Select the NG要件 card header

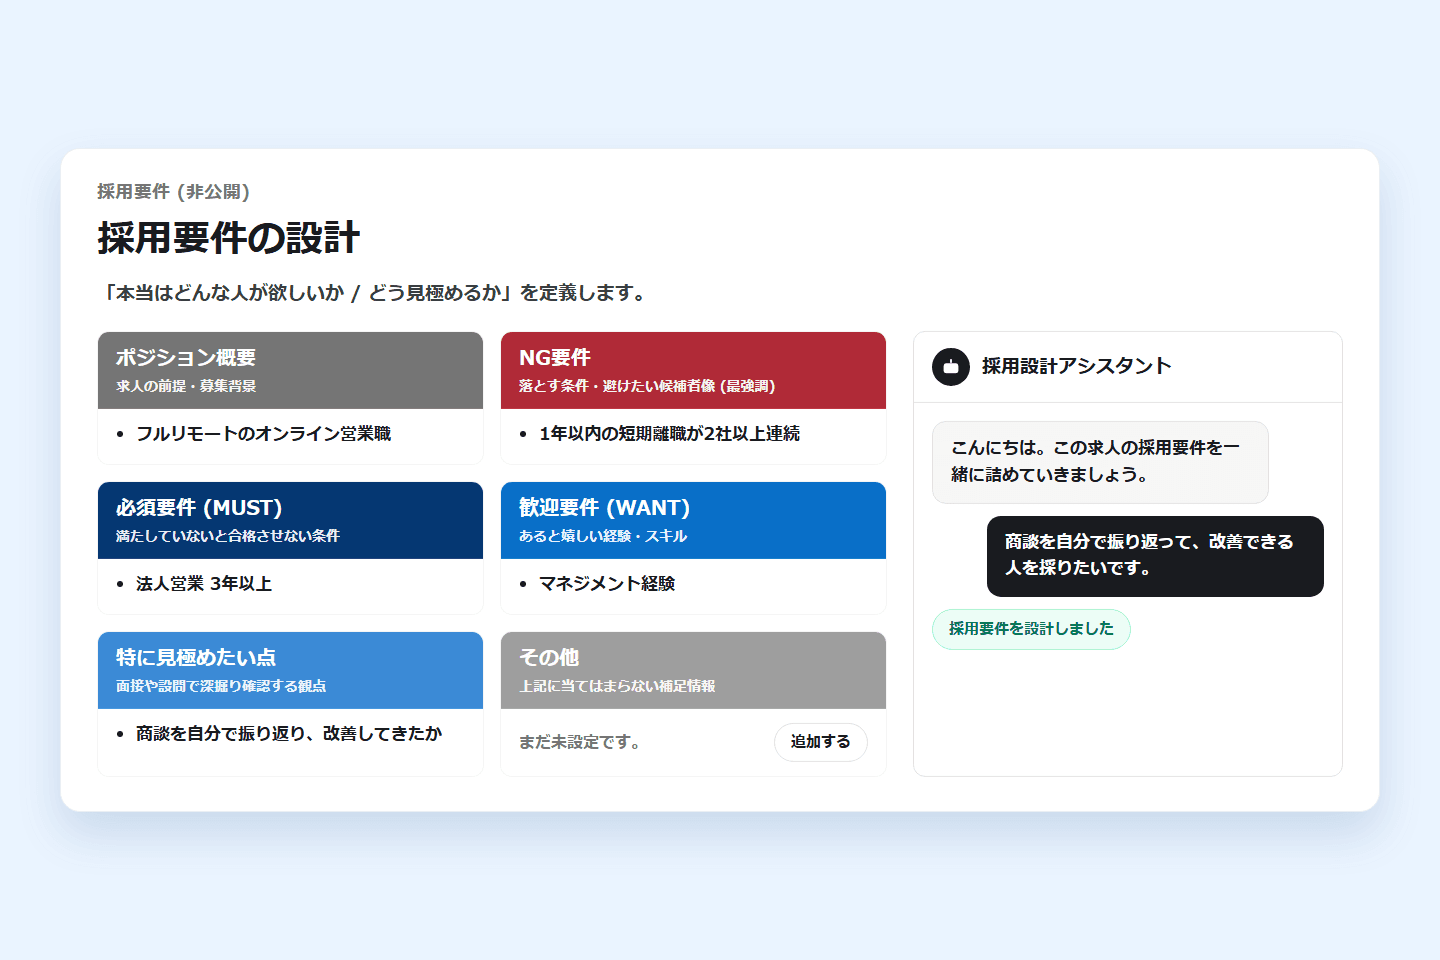pos(693,371)
